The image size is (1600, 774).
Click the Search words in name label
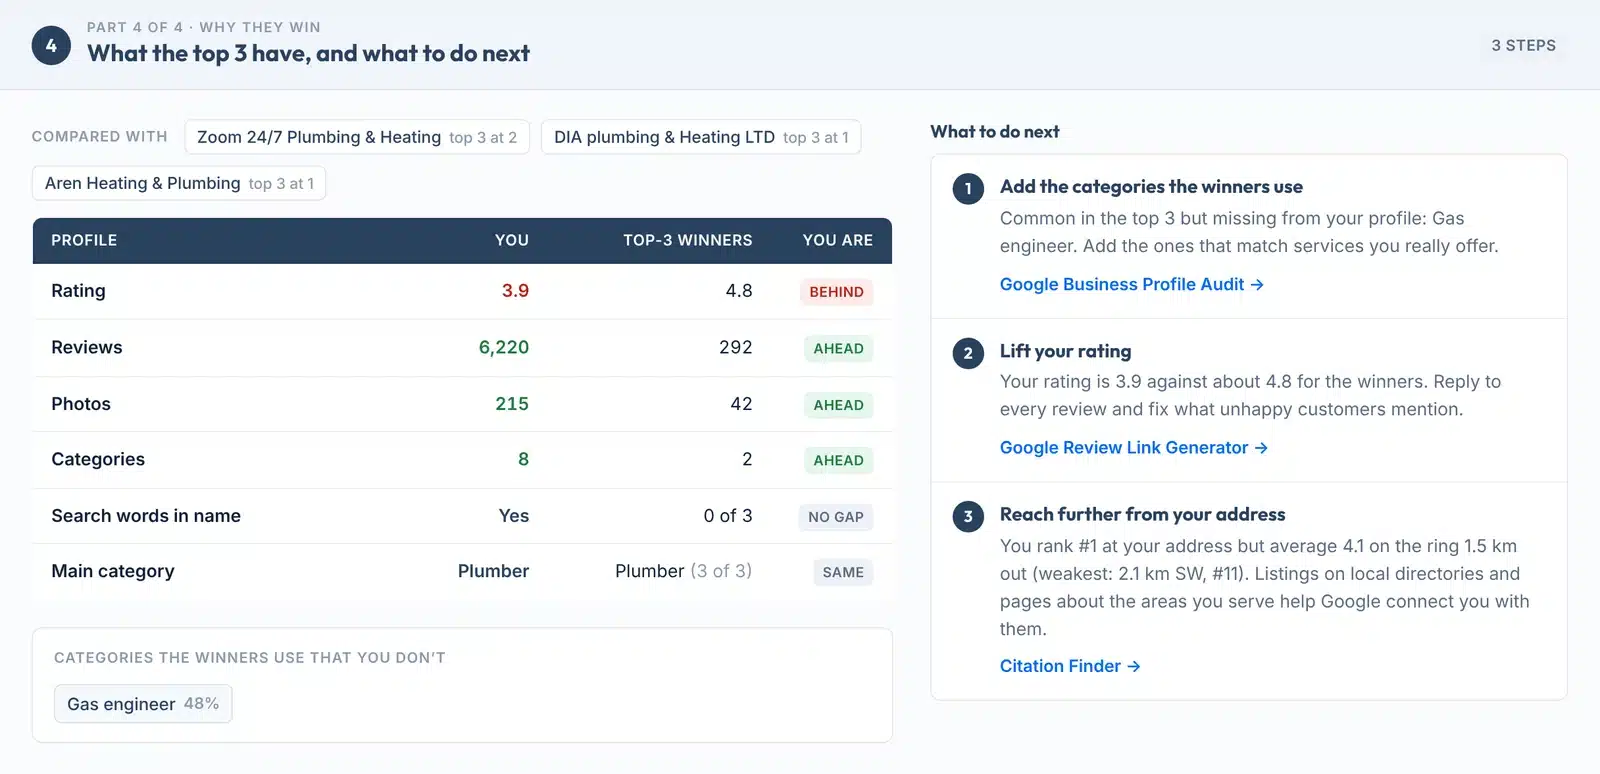click(146, 516)
